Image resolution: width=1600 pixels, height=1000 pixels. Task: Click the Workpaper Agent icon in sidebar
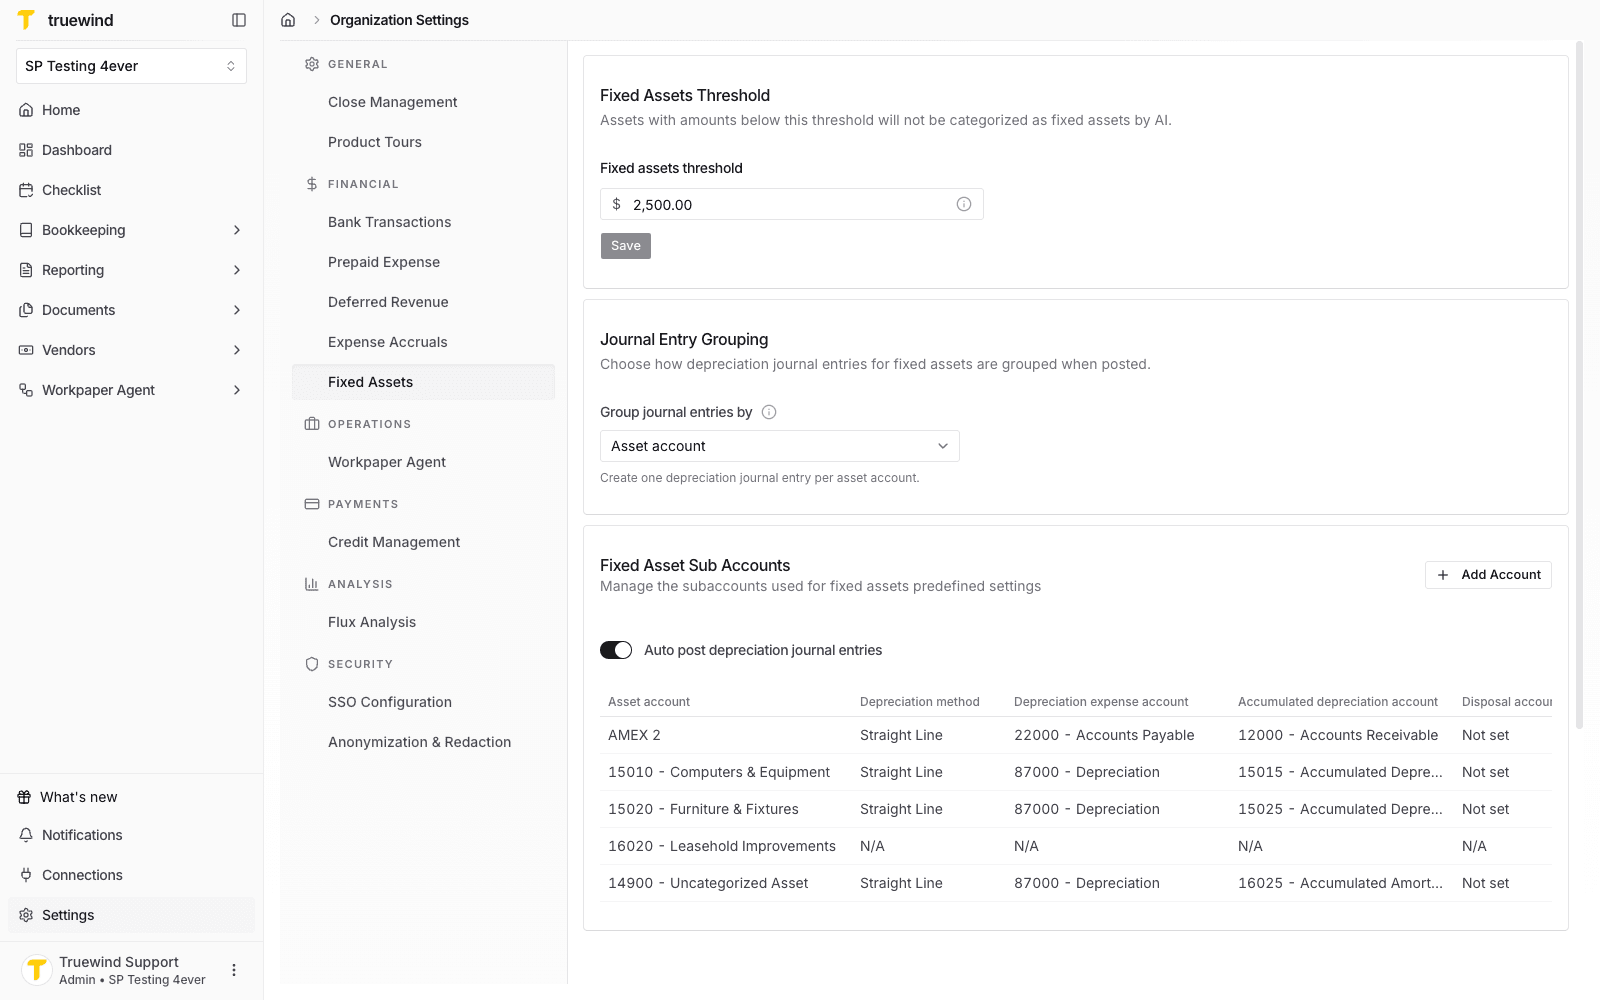tap(26, 390)
